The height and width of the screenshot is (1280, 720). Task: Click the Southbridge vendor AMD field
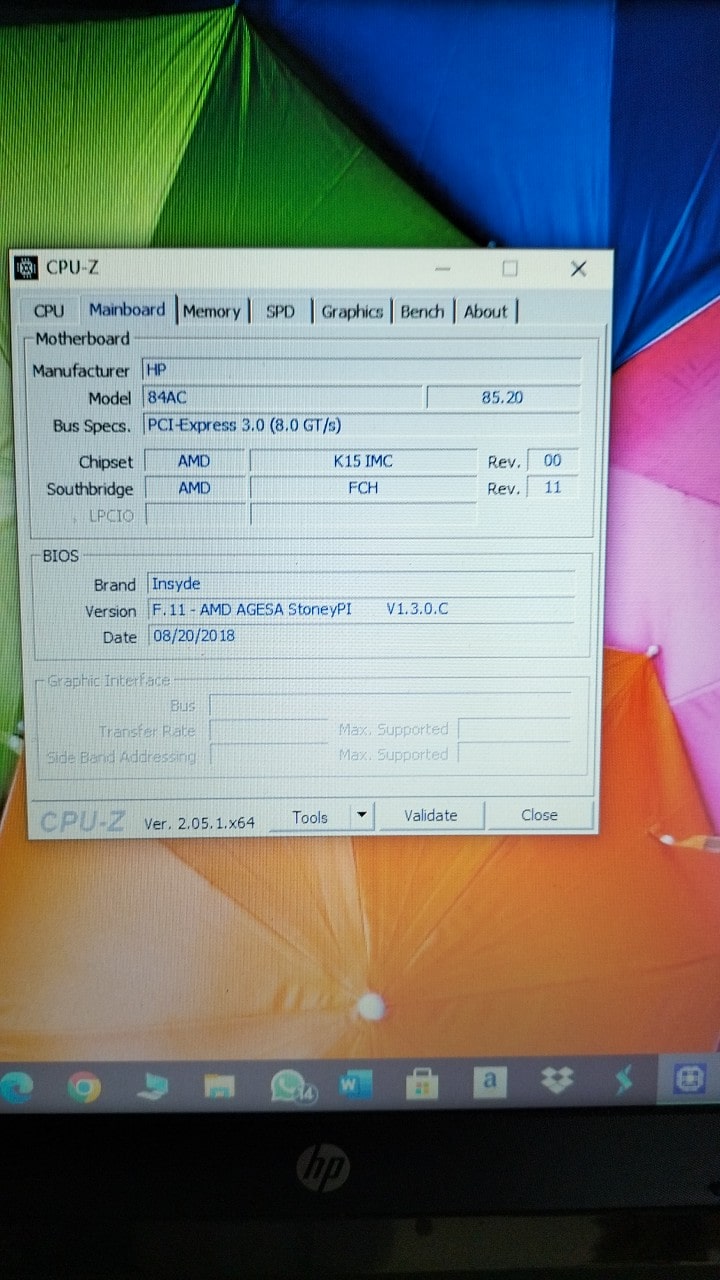point(195,488)
